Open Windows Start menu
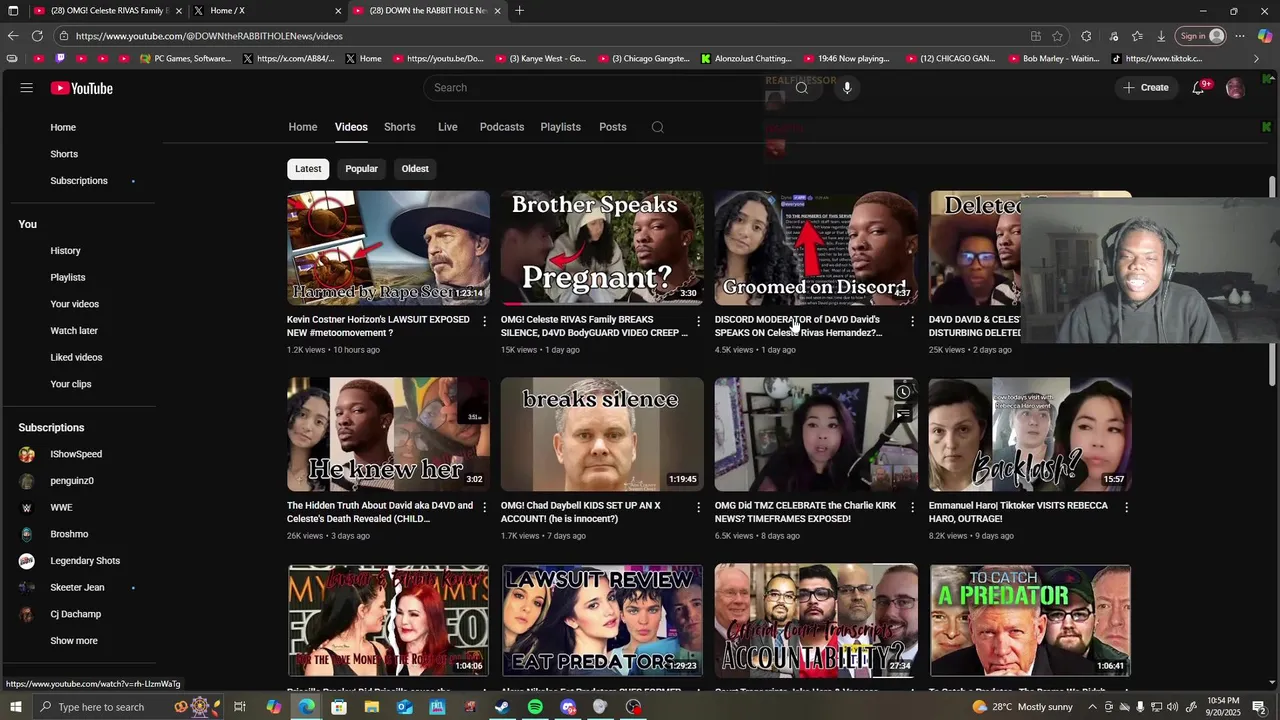1280x720 pixels. (x=15, y=707)
